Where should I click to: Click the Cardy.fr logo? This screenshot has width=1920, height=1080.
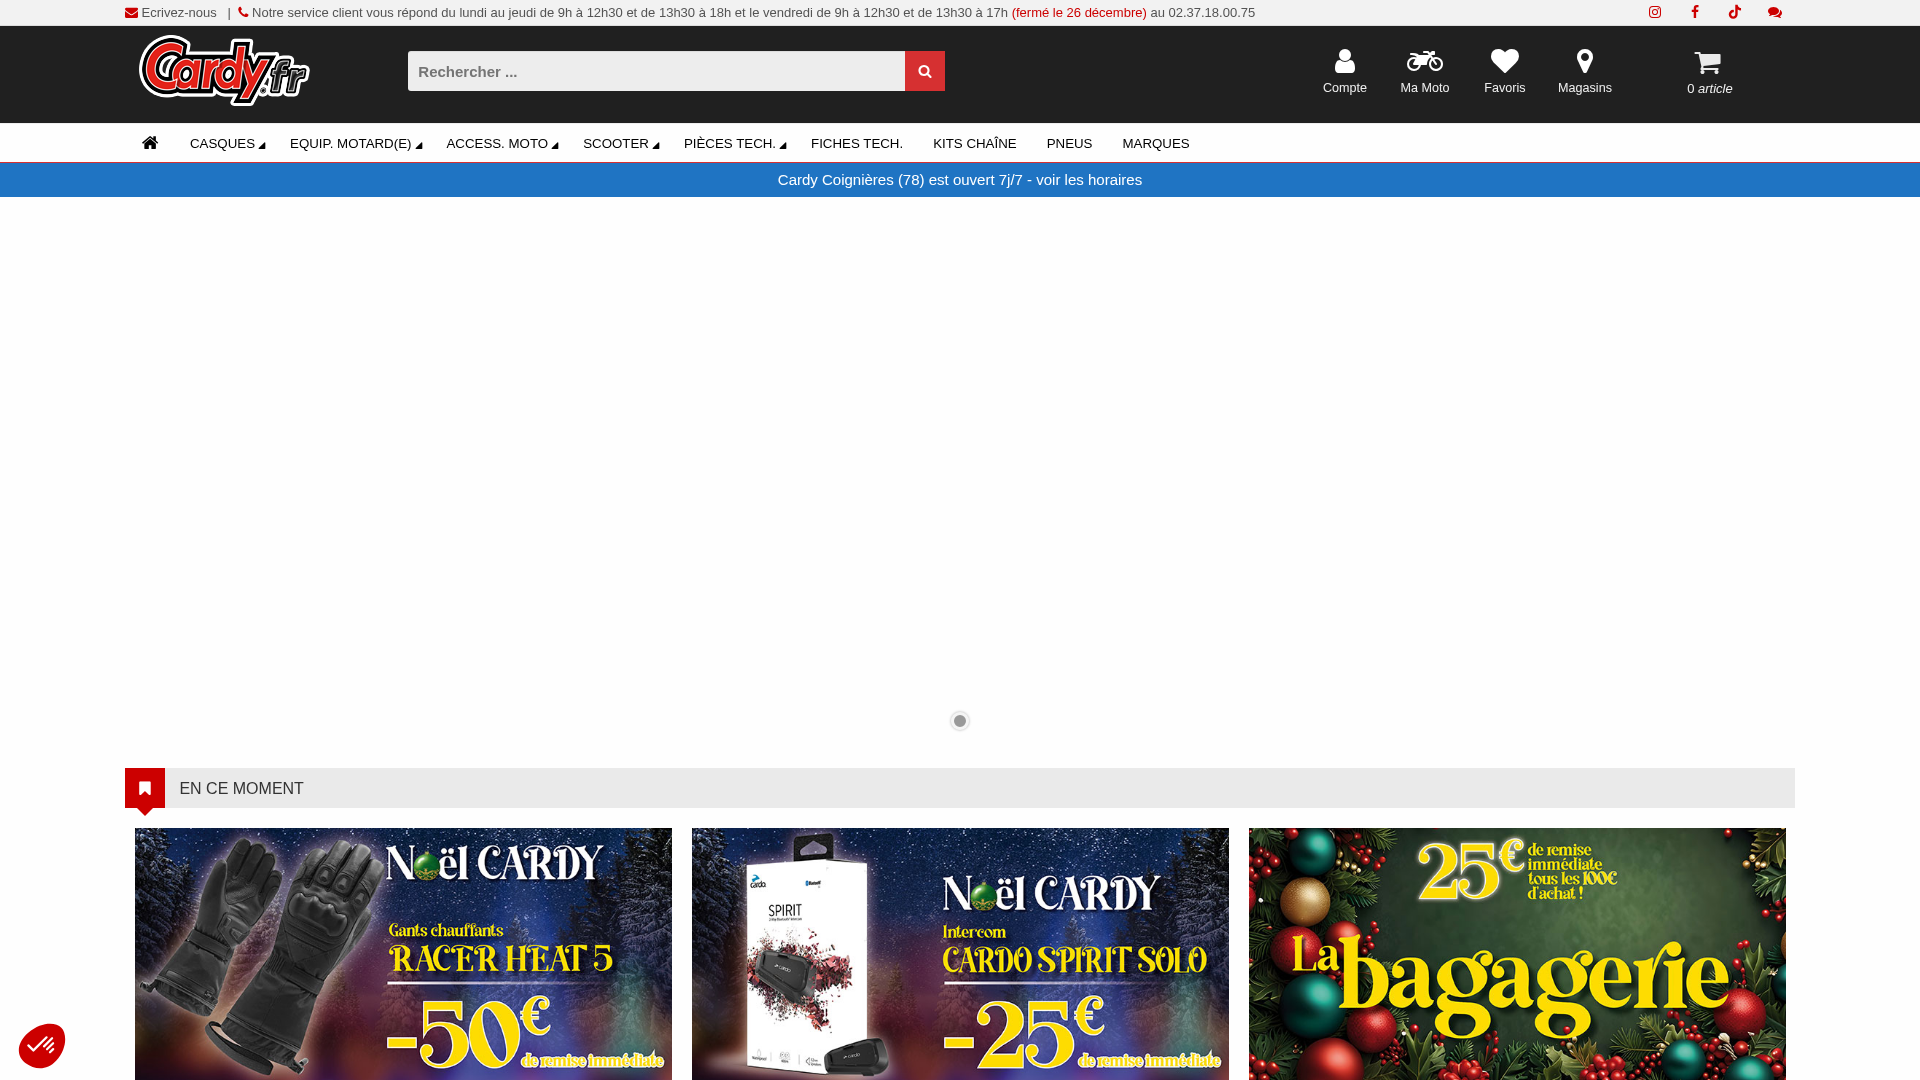click(x=224, y=71)
